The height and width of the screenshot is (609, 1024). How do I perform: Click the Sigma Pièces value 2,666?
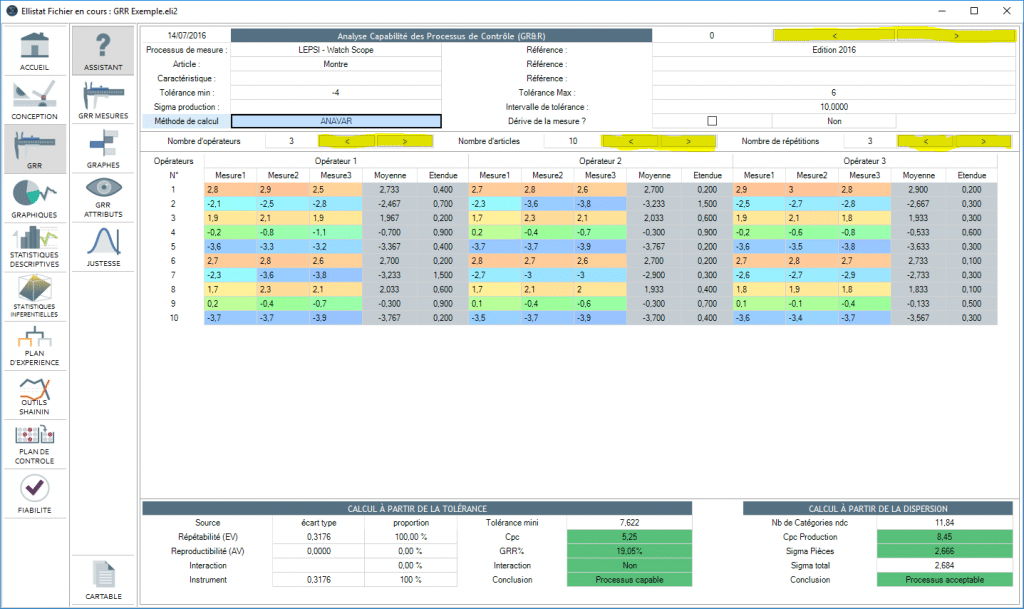(944, 551)
